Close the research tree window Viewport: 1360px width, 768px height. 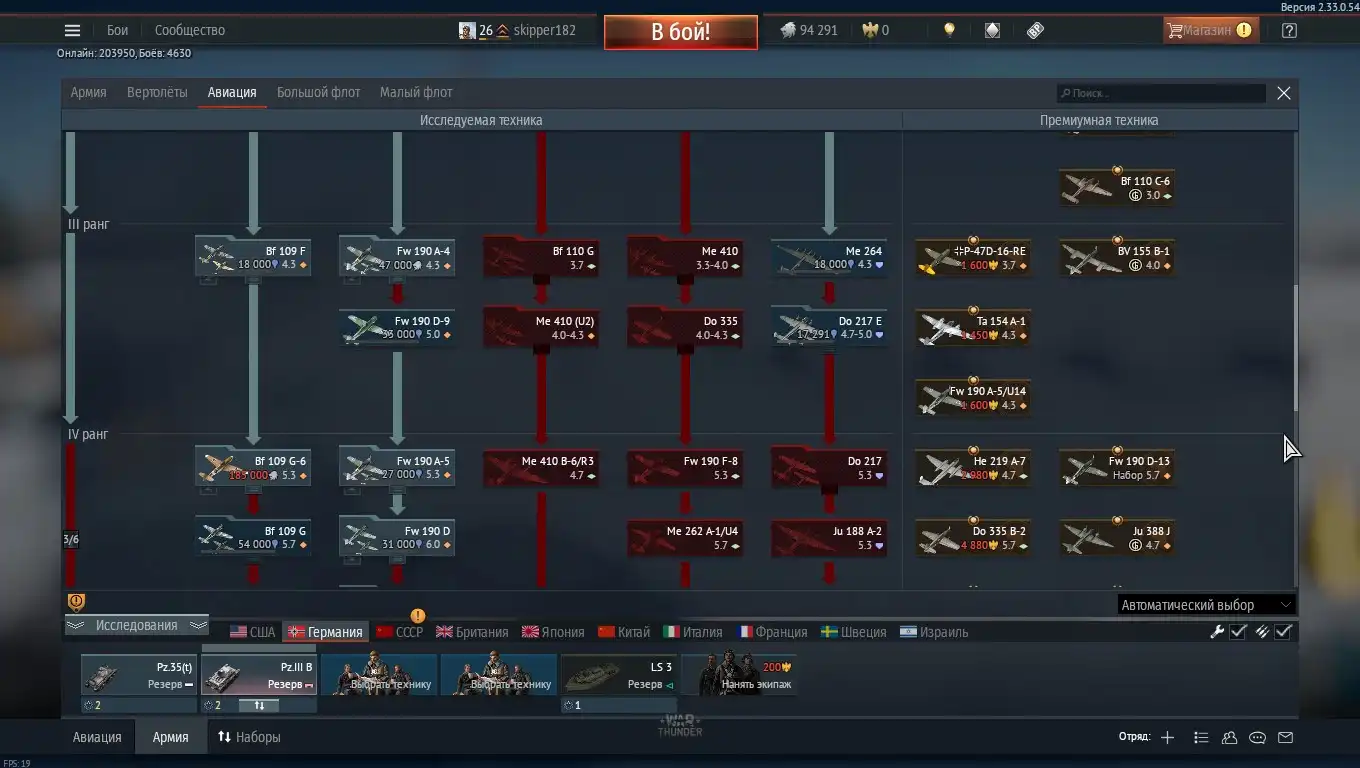click(1284, 93)
